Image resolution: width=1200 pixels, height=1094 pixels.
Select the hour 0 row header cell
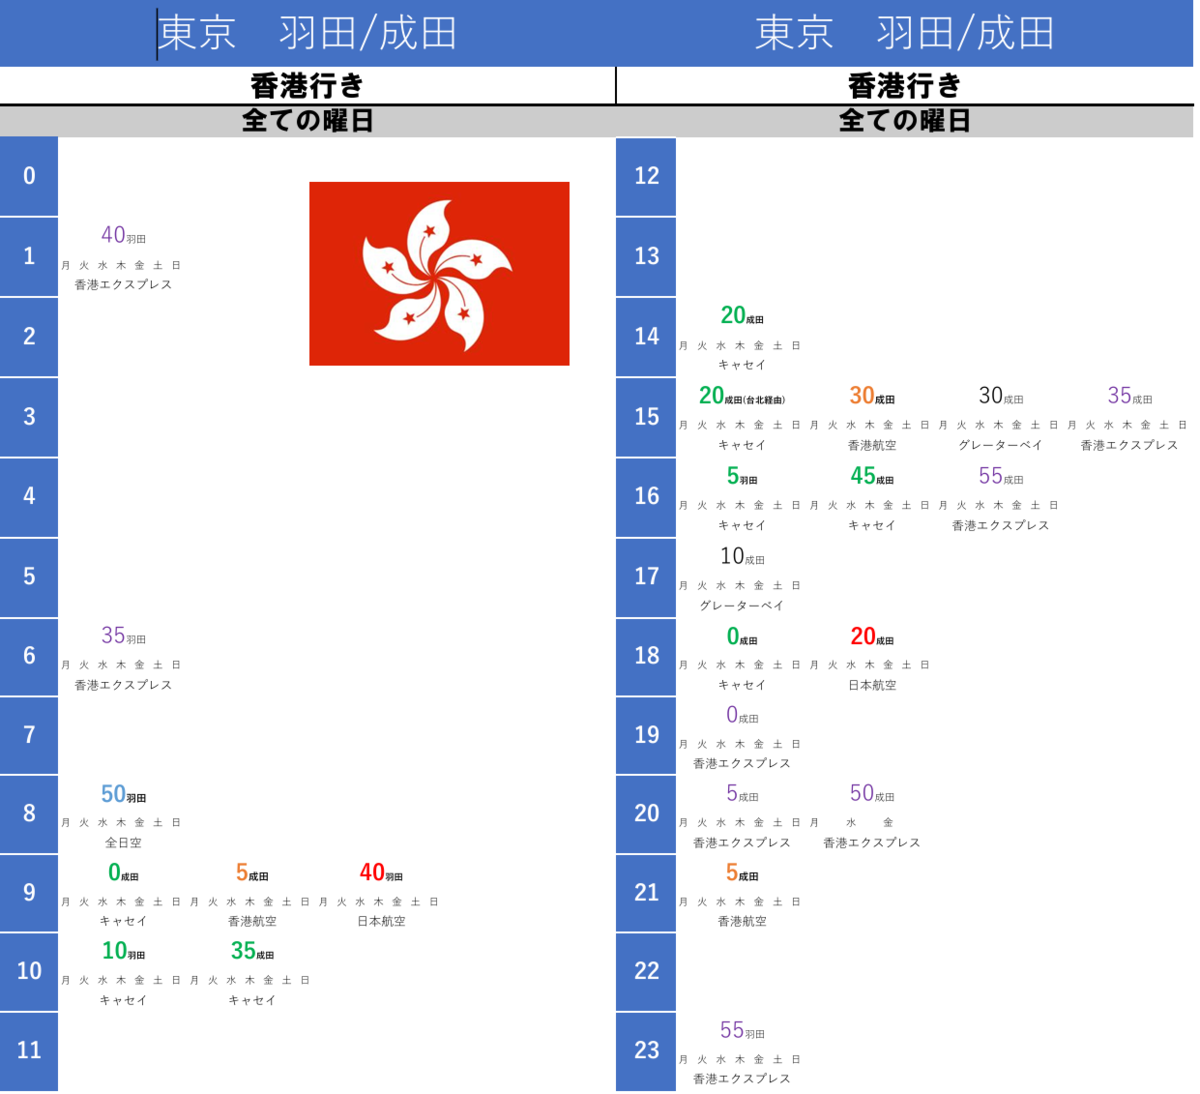[29, 176]
